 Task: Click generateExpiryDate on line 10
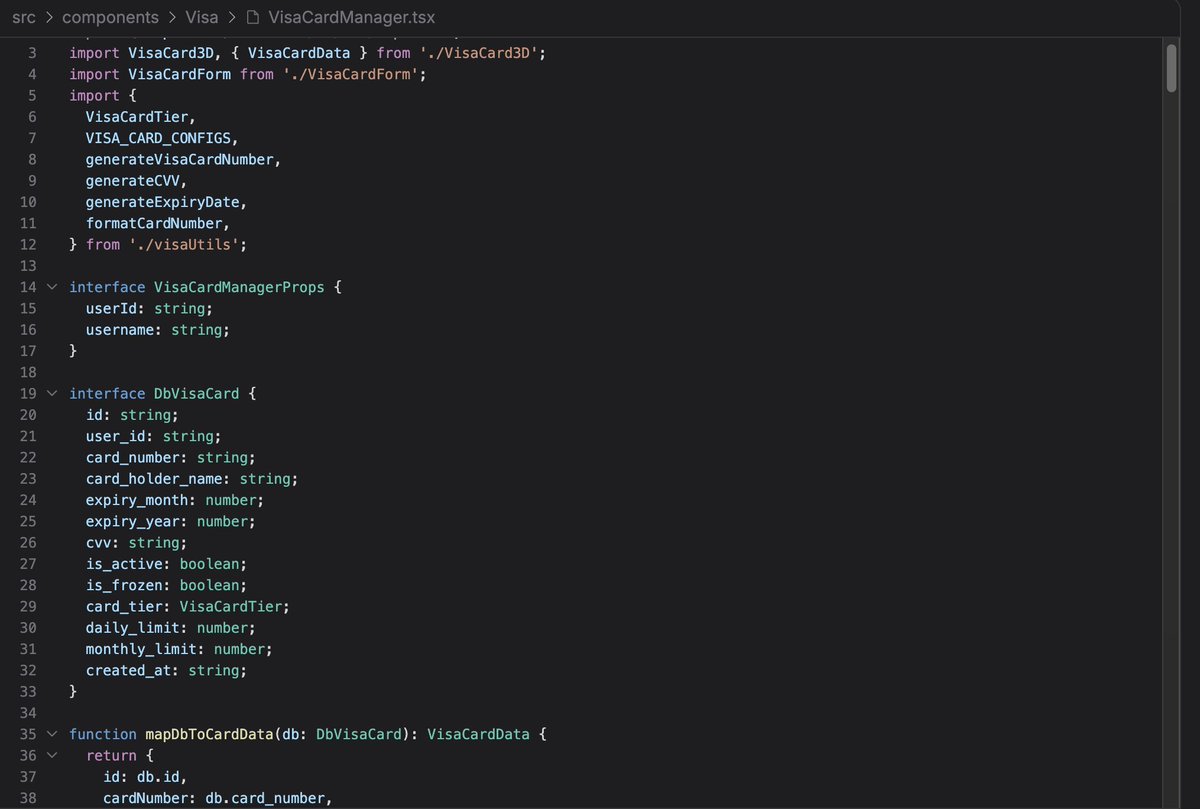(162, 202)
